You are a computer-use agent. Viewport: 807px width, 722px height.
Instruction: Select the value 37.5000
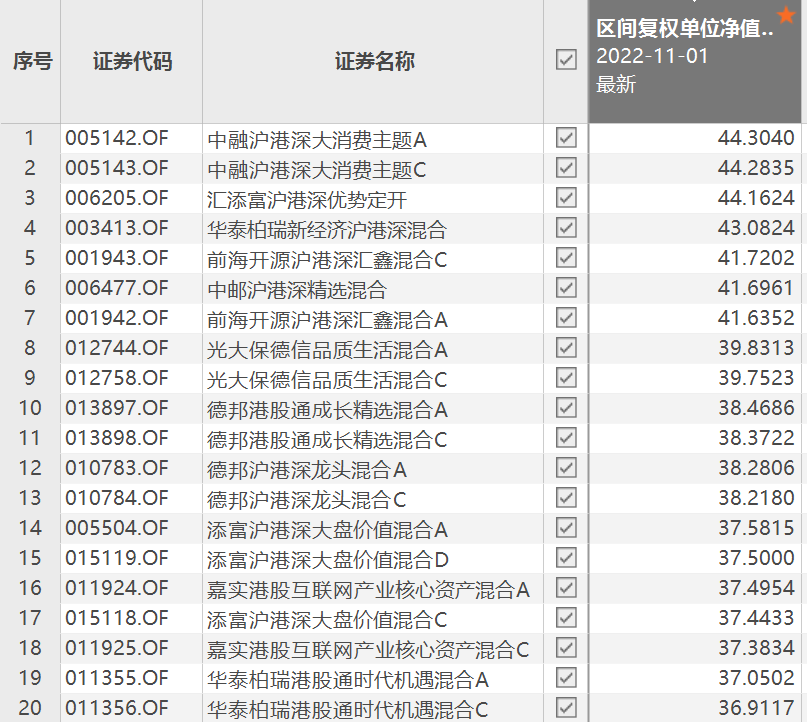(756, 558)
